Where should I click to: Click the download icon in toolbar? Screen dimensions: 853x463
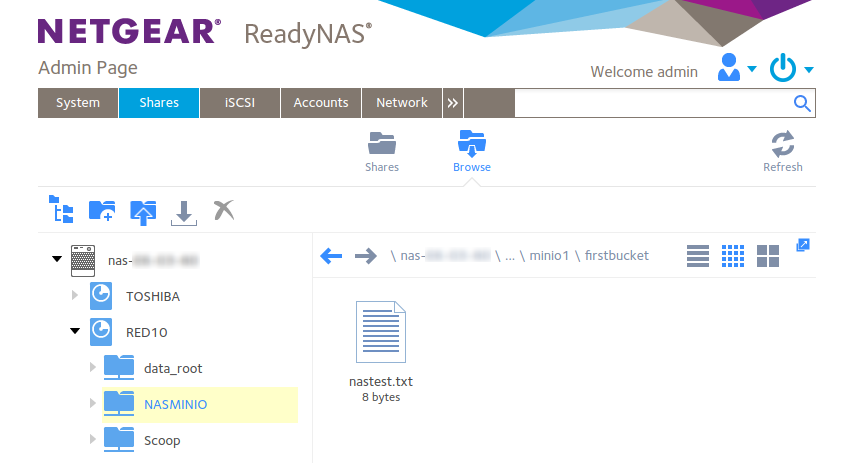[183, 211]
